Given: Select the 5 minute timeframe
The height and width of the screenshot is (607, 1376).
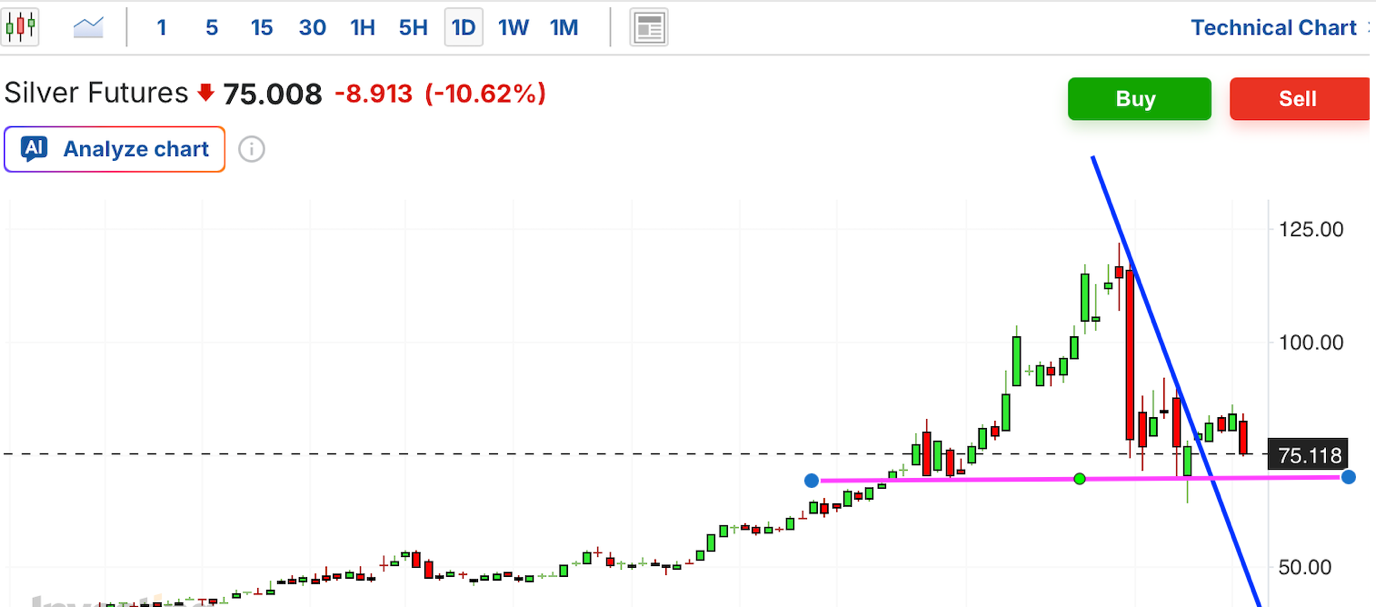Looking at the screenshot, I should click(x=212, y=27).
